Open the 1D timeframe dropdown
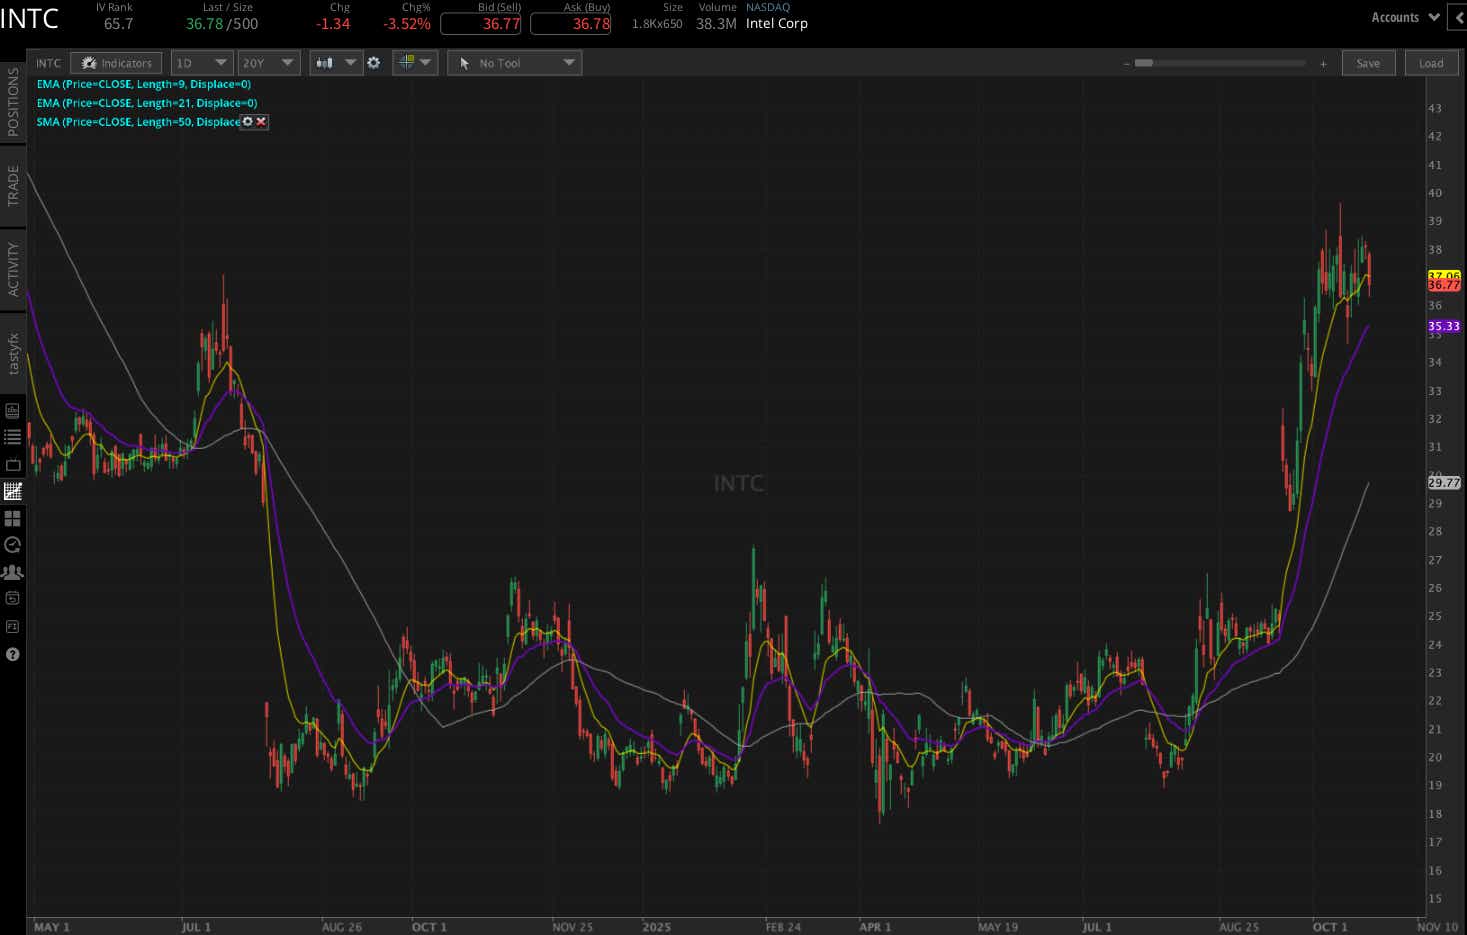Viewport: 1467px width, 935px height. coord(201,62)
